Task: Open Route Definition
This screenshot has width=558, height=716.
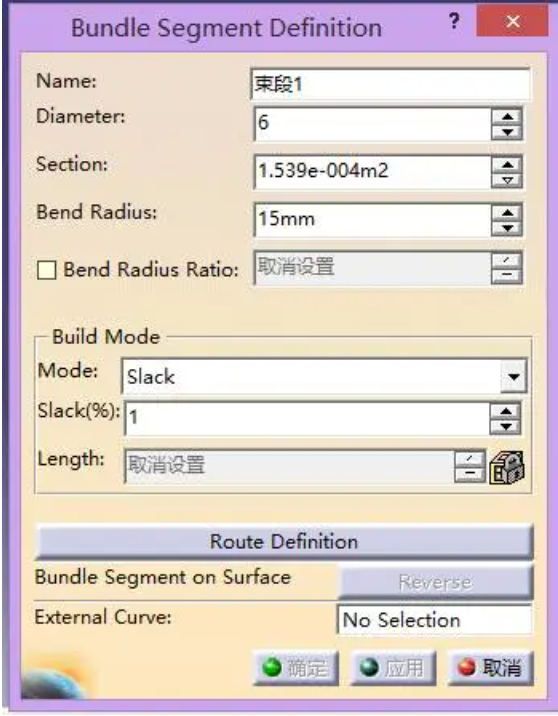Action: pos(284,542)
